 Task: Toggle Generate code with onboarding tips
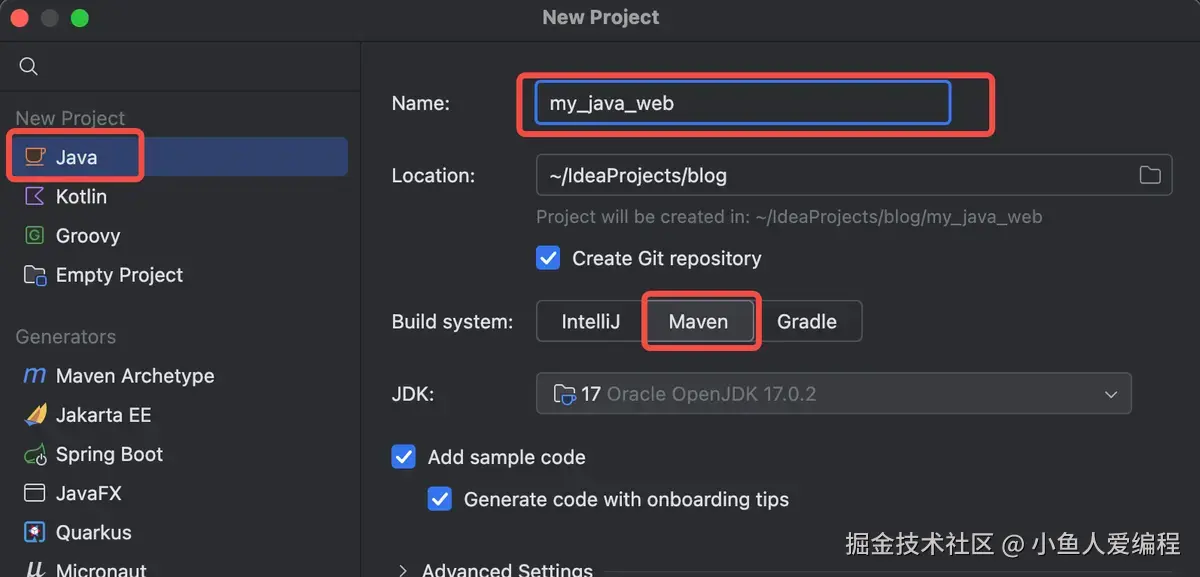click(440, 499)
